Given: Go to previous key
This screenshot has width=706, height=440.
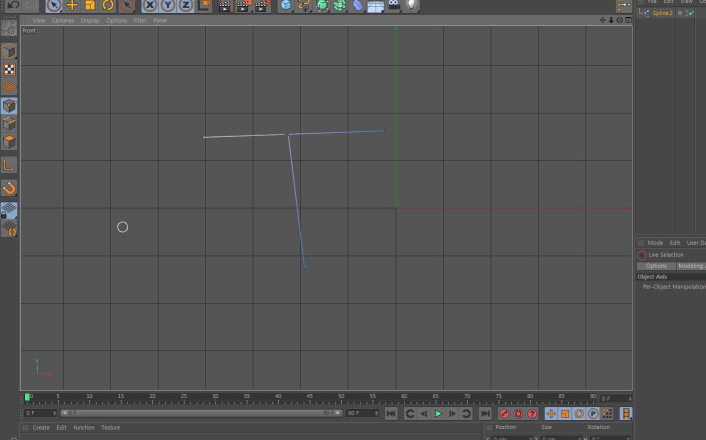Looking at the screenshot, I should click(410, 413).
